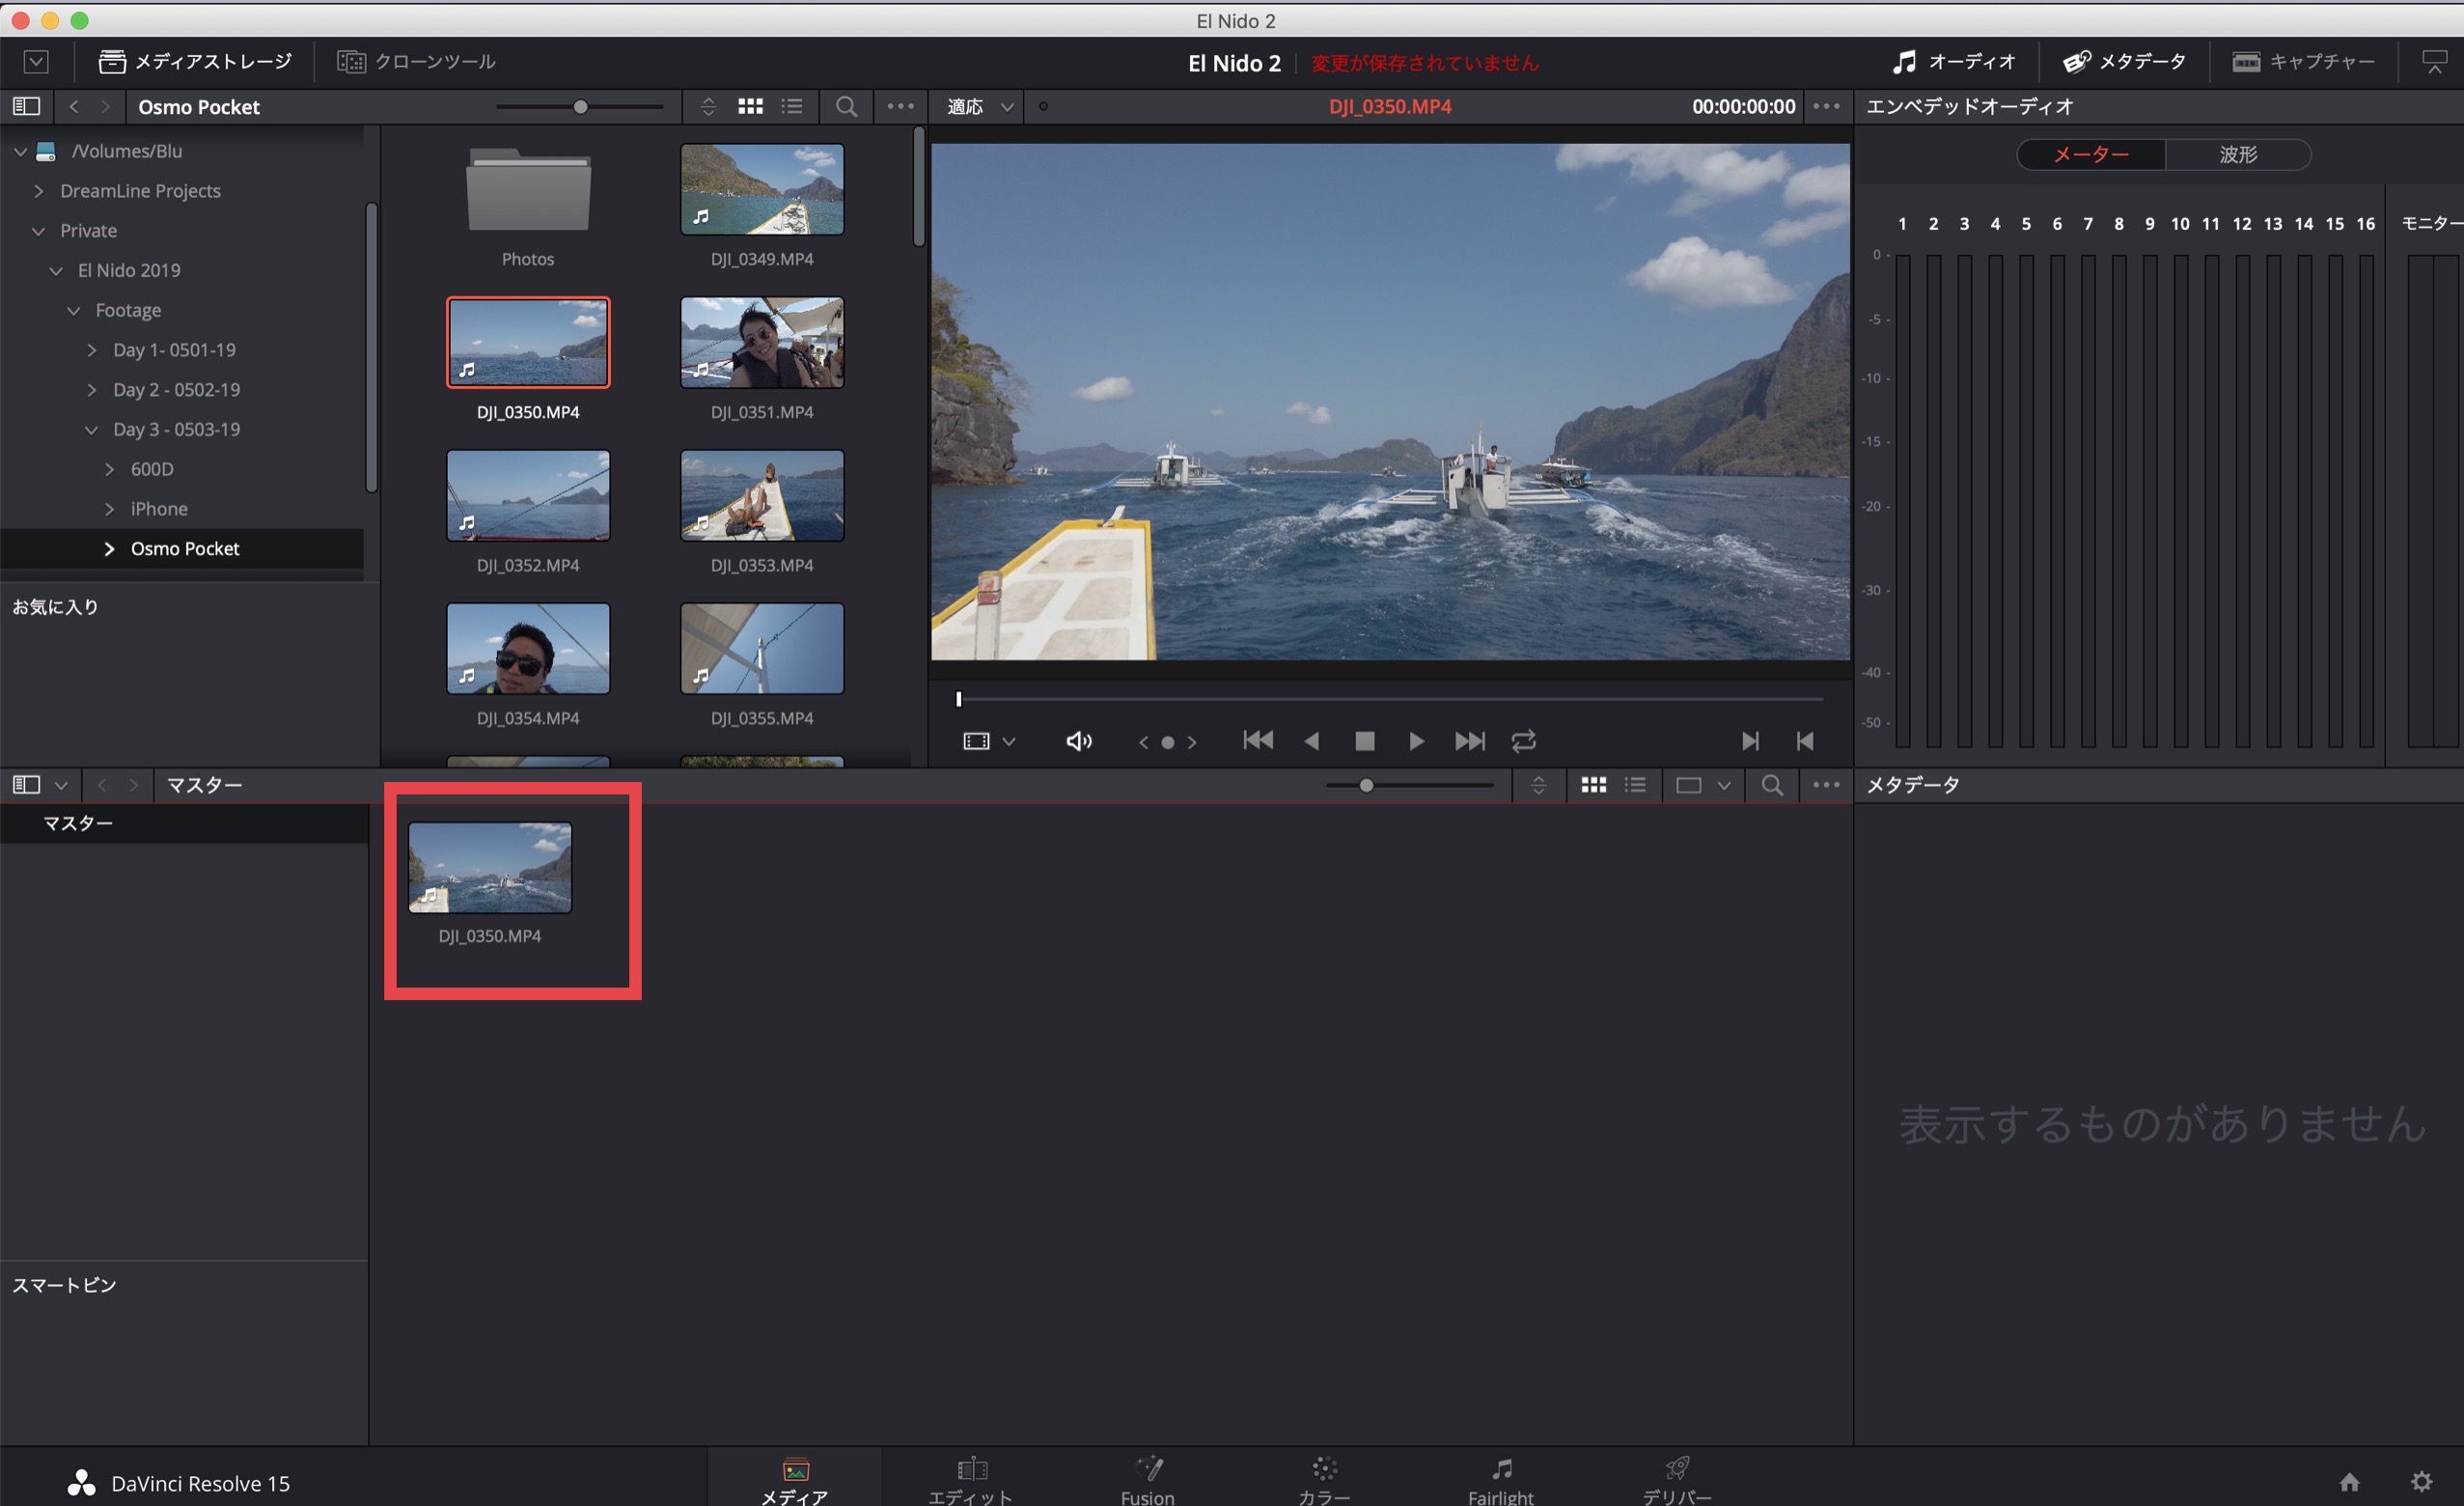This screenshot has height=1506, width=2464.
Task: Open the 適応 viewer zoom dropdown
Action: point(980,106)
